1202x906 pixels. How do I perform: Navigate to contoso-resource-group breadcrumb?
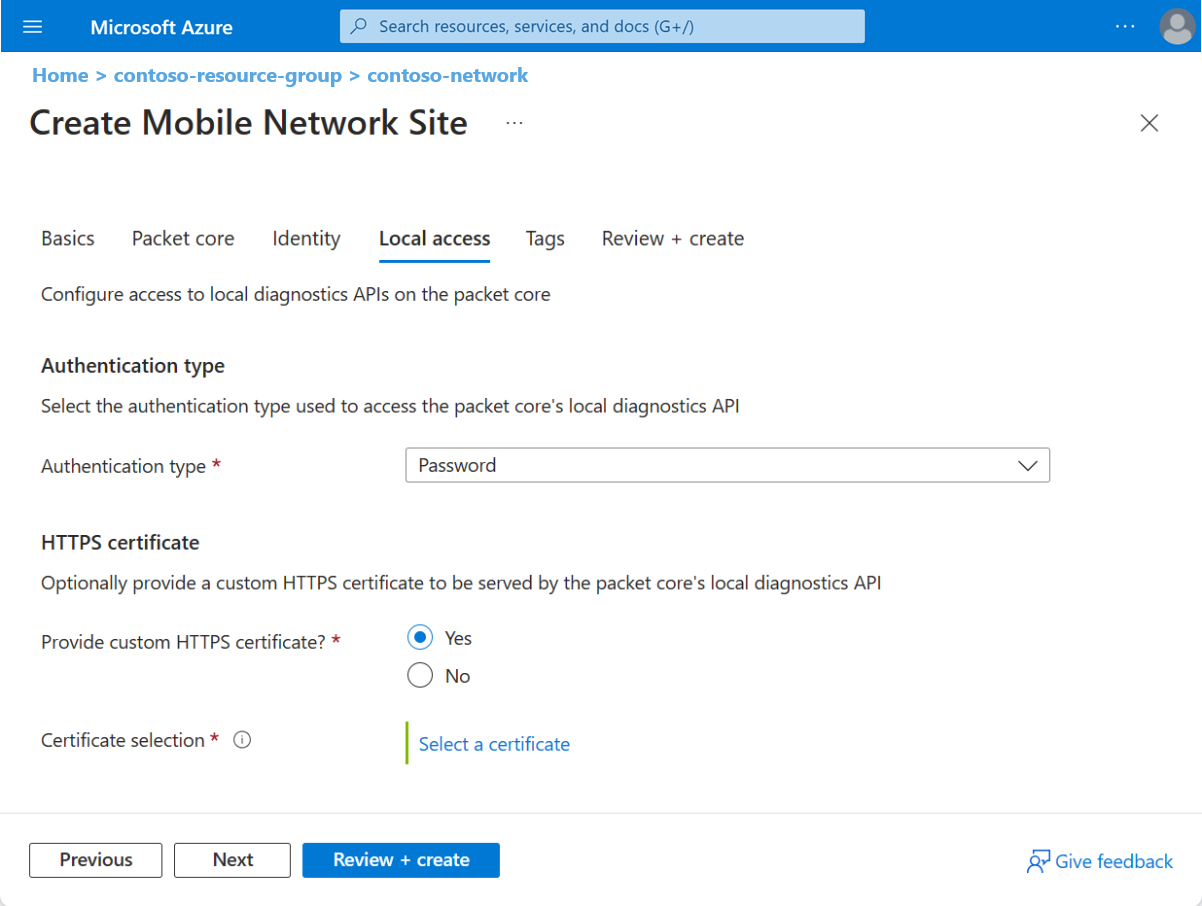tap(228, 75)
